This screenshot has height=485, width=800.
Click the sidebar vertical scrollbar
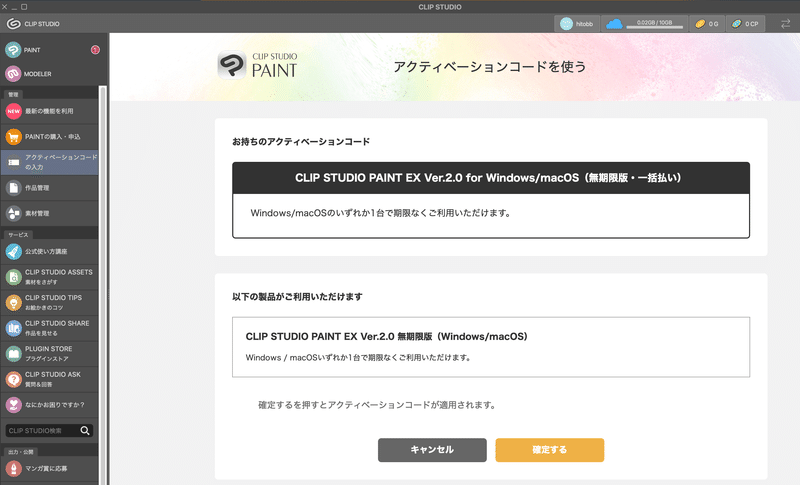103,285
